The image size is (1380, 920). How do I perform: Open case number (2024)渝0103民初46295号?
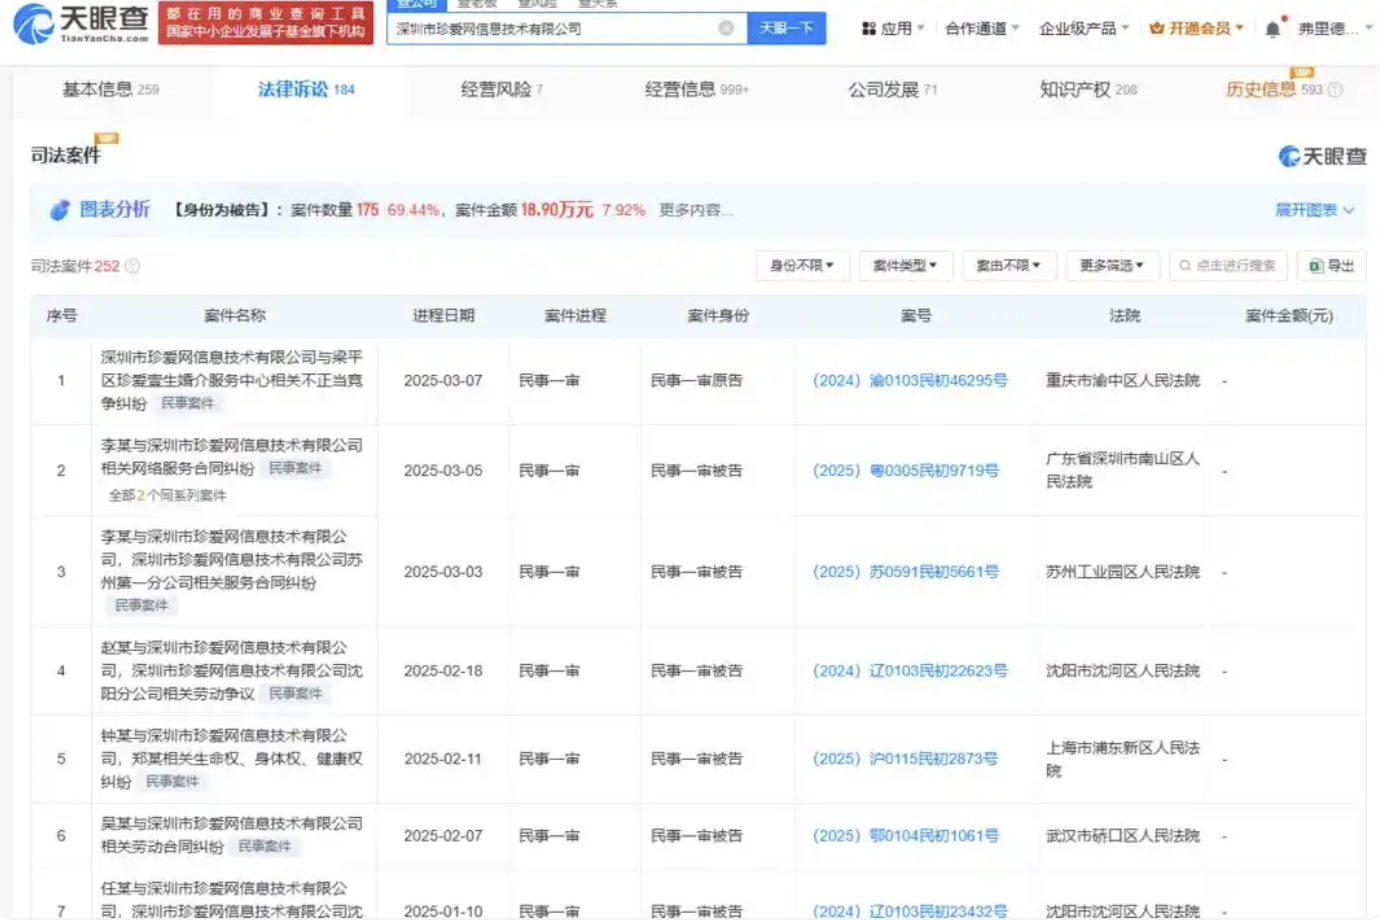click(909, 381)
